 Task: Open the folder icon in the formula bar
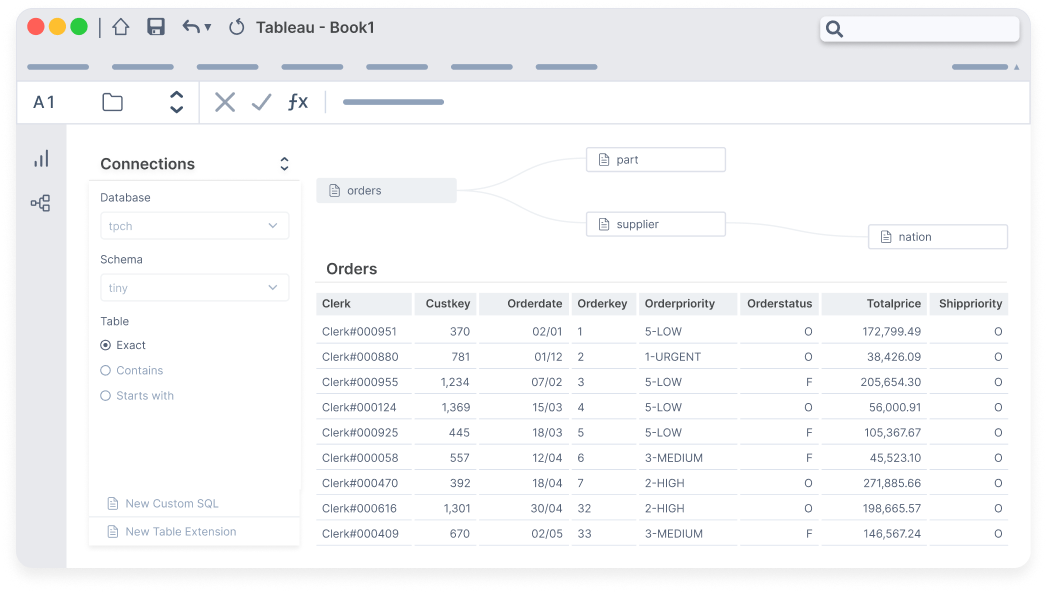(x=111, y=101)
